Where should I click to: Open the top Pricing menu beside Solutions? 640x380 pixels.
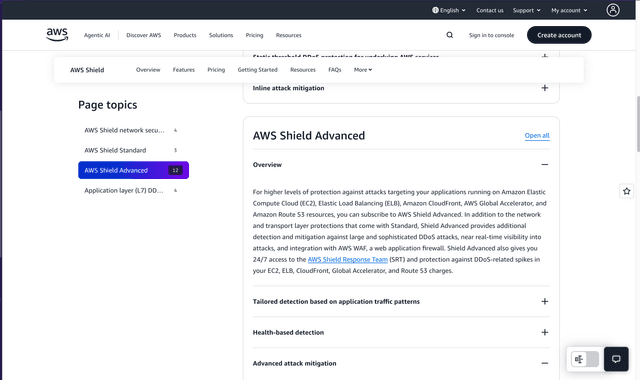tap(254, 35)
